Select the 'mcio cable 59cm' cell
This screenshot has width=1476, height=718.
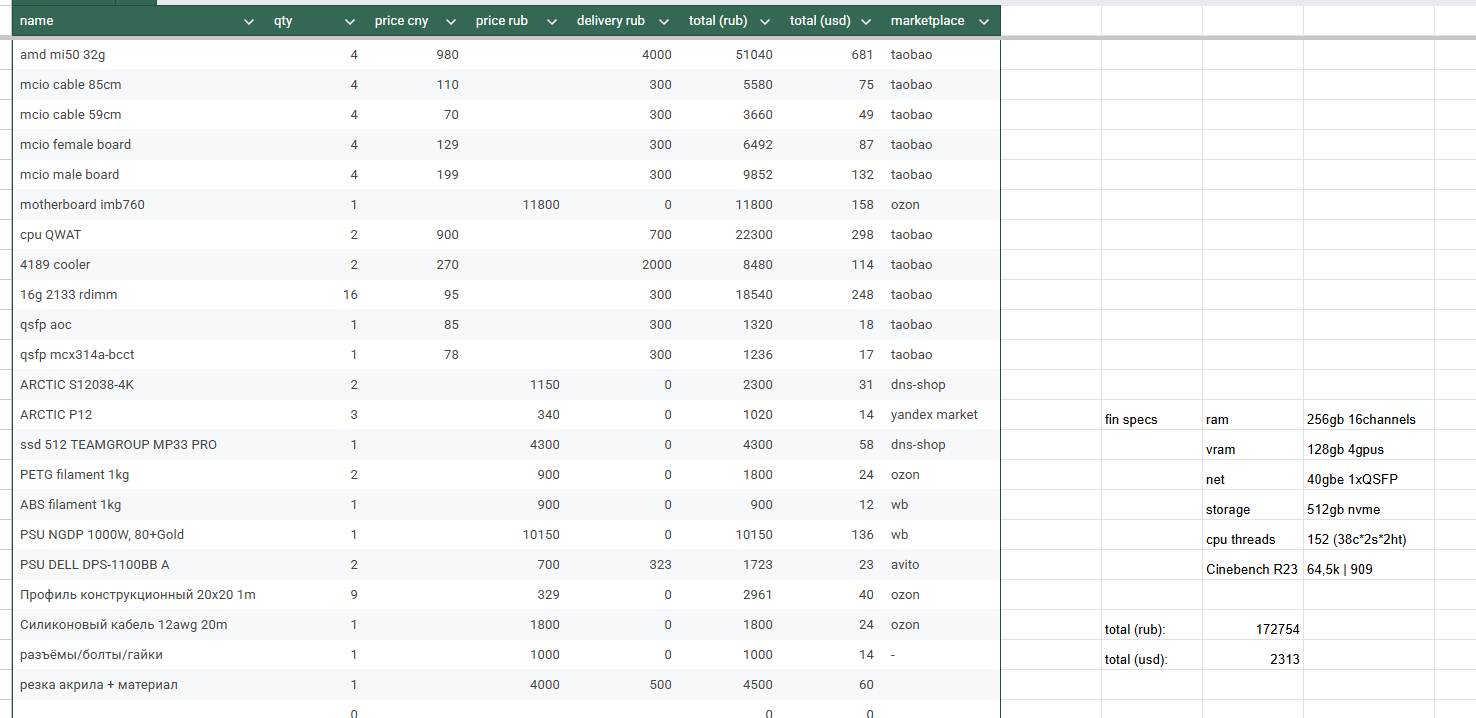(x=138, y=115)
